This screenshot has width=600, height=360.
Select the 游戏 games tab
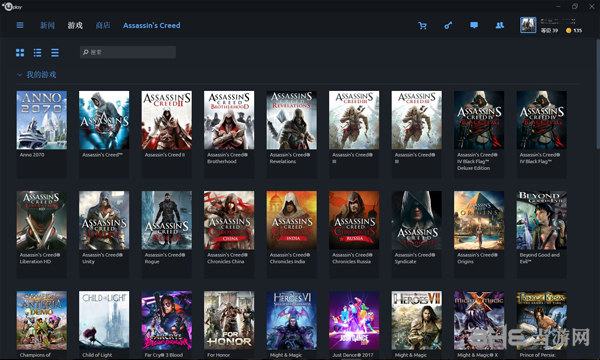(75, 26)
